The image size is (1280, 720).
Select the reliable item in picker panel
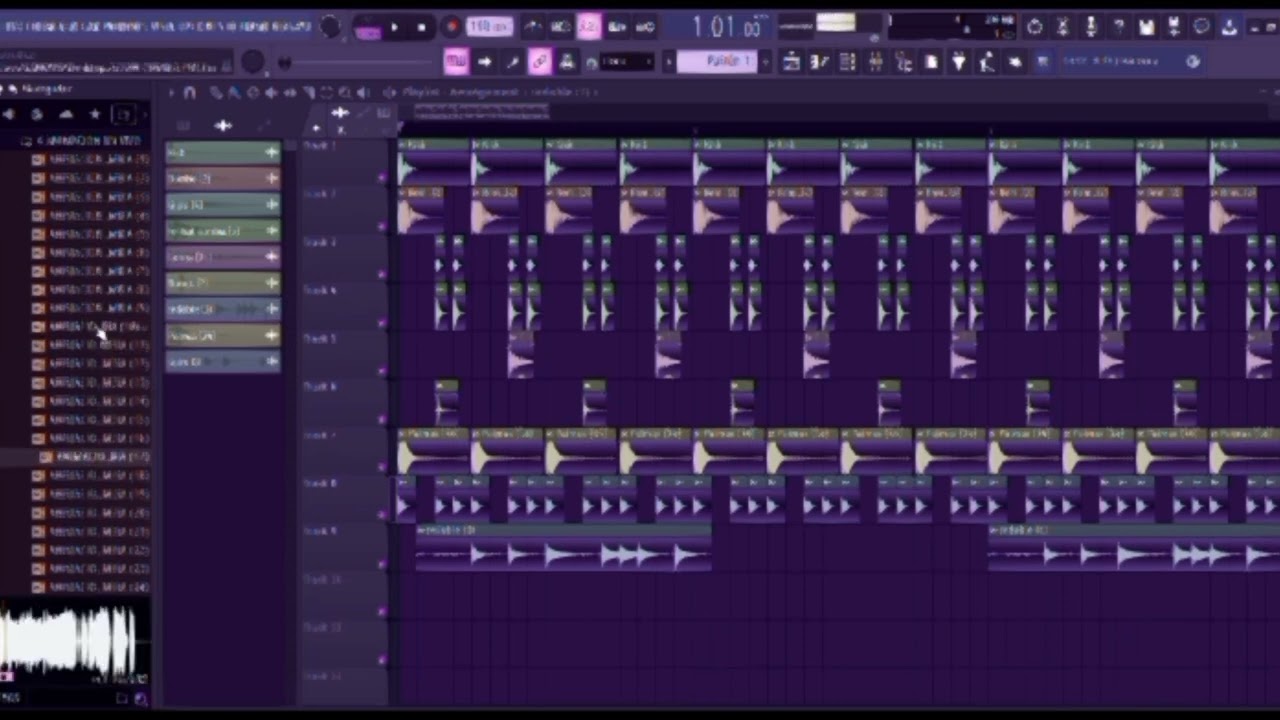[222, 310]
